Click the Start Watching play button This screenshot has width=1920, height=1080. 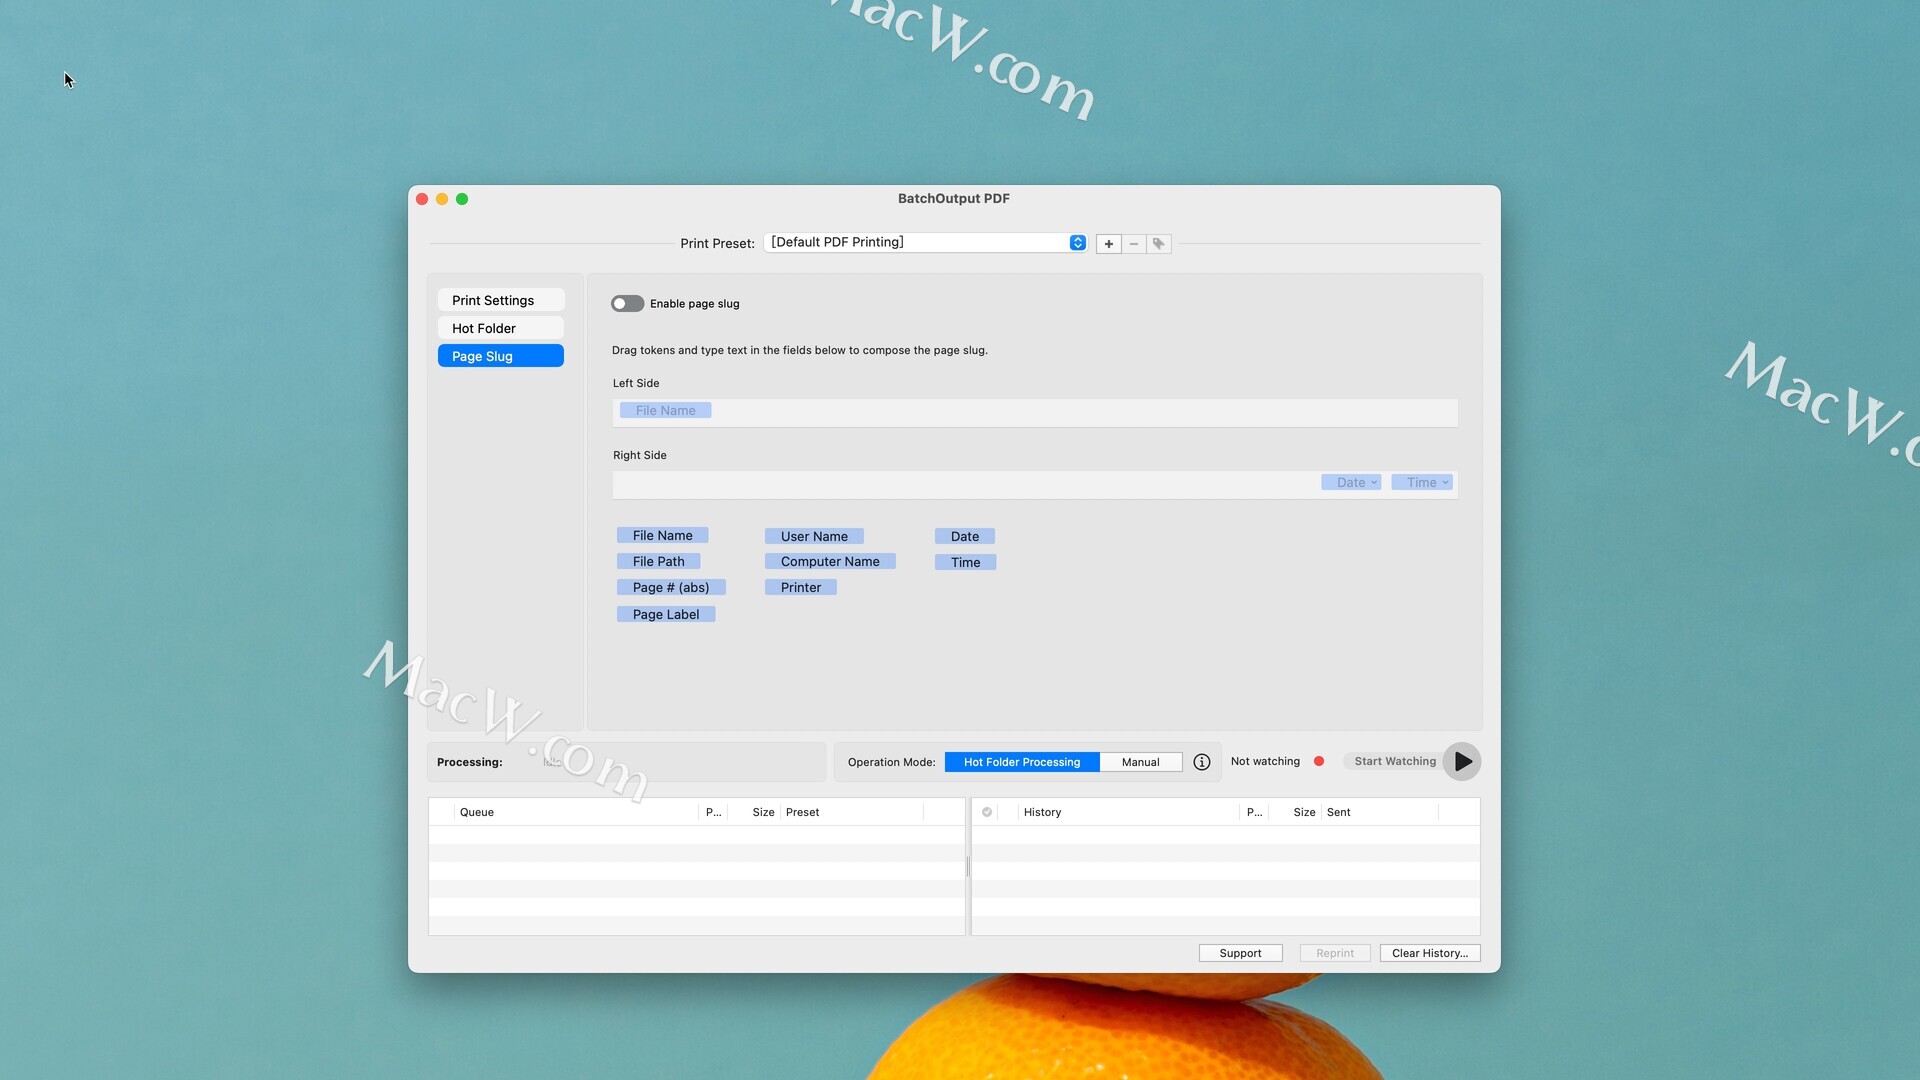pos(1462,762)
